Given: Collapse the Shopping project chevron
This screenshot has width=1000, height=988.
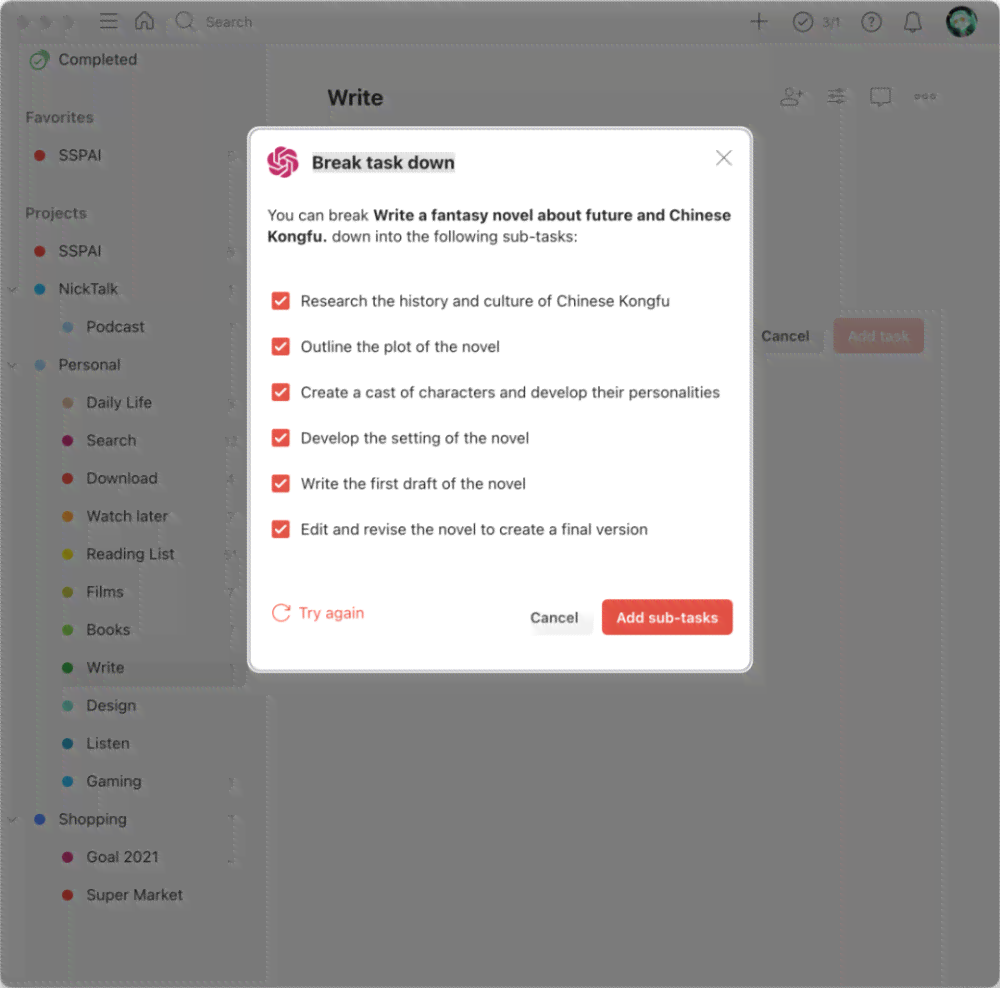Looking at the screenshot, I should pyautogui.click(x=12, y=819).
